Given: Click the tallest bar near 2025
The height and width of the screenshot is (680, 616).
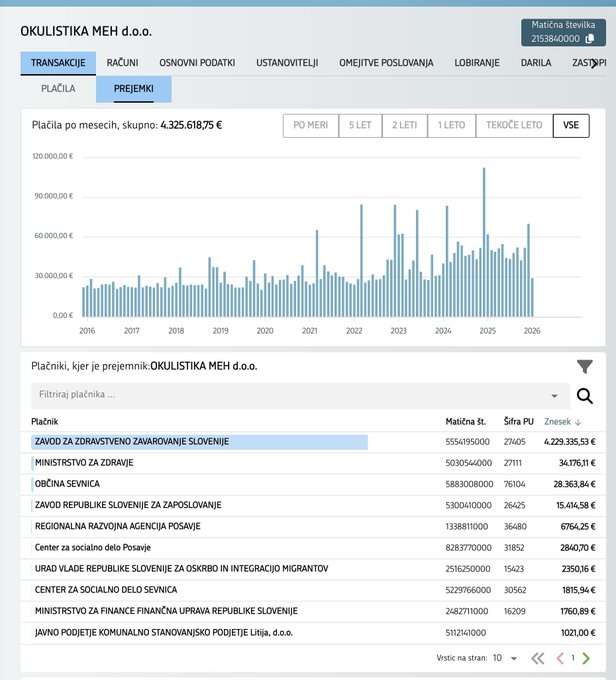Looking at the screenshot, I should [x=484, y=240].
